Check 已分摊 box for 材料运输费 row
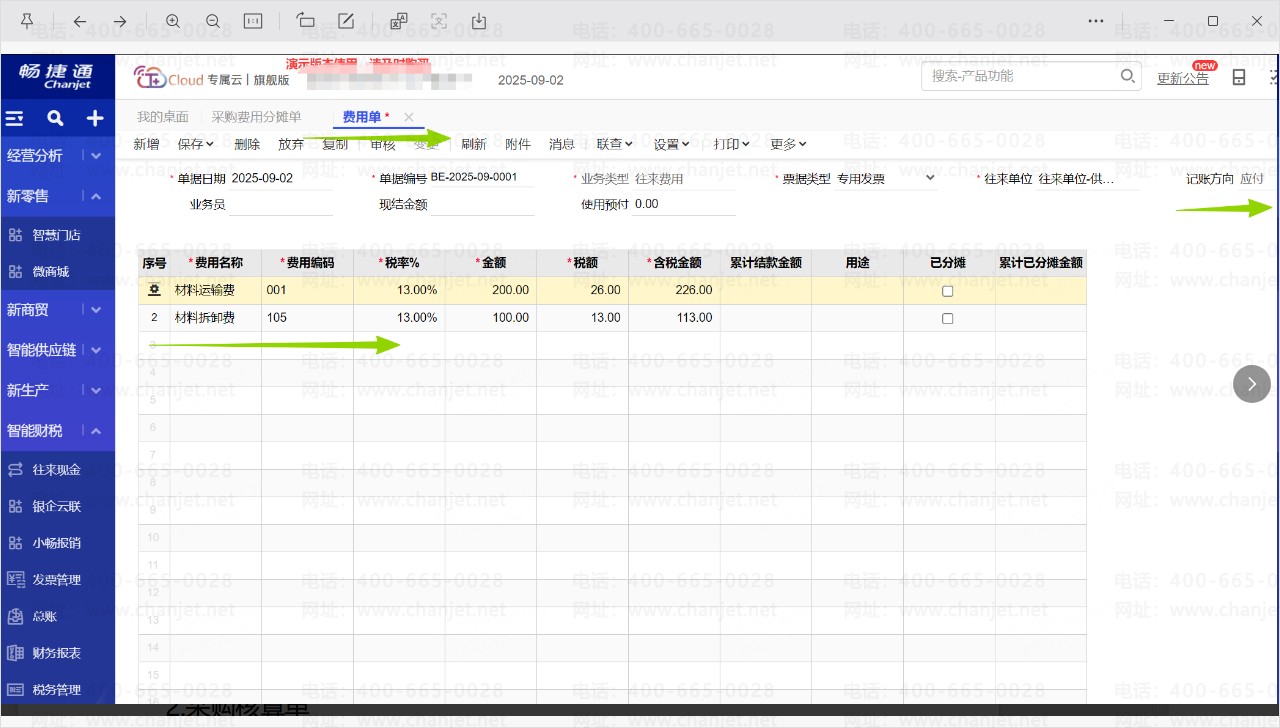1280x728 pixels. [x=948, y=291]
